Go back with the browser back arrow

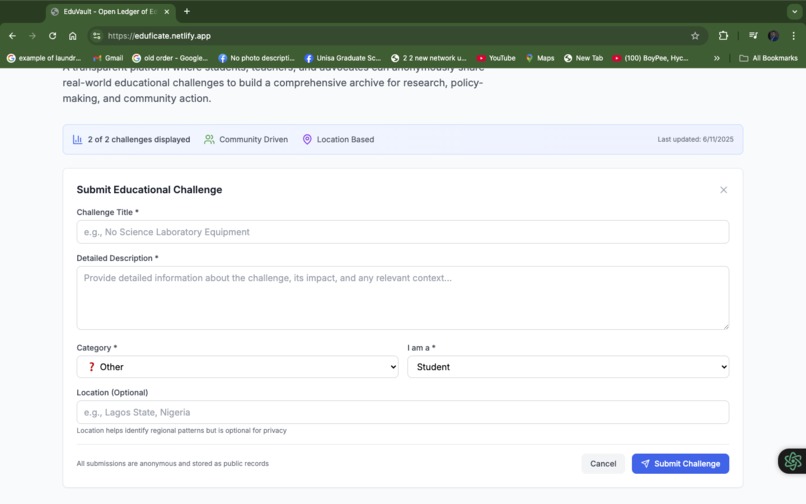coord(12,36)
